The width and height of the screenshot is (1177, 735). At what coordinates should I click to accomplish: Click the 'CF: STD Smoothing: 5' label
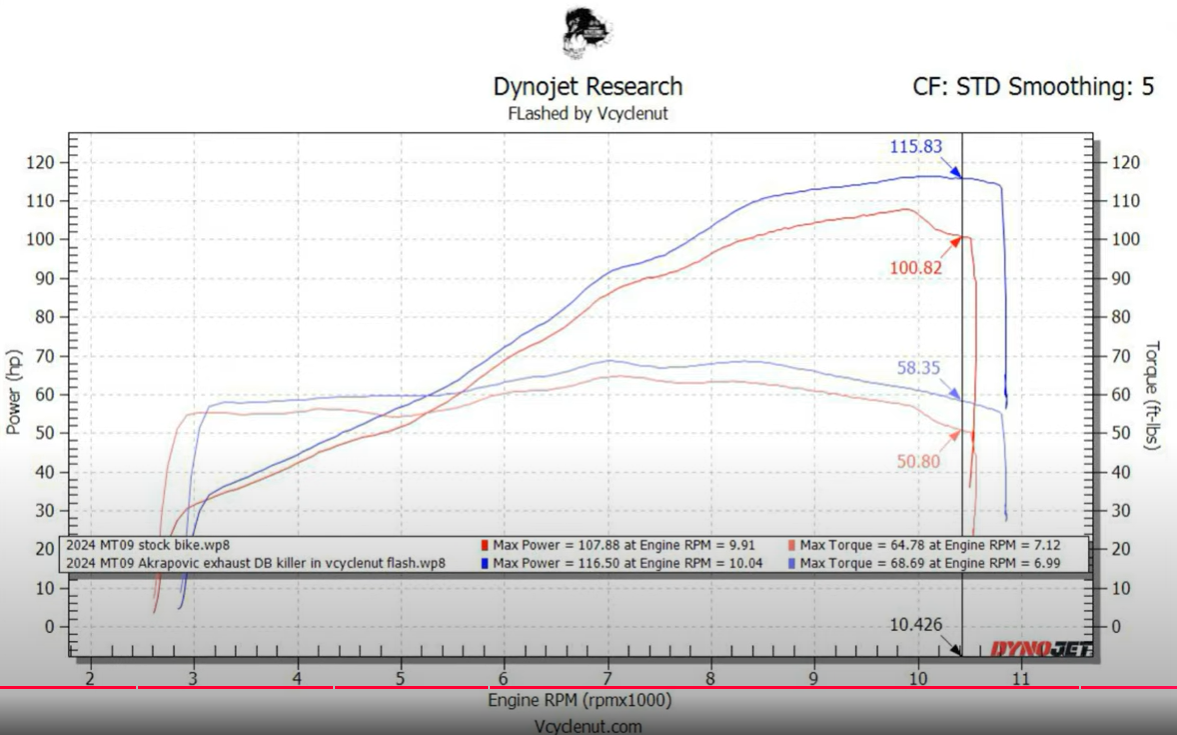coord(1033,86)
